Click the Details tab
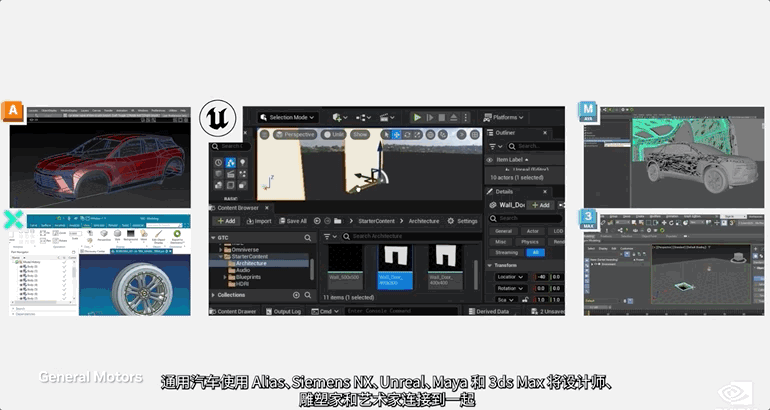770x410 pixels. pos(504,191)
